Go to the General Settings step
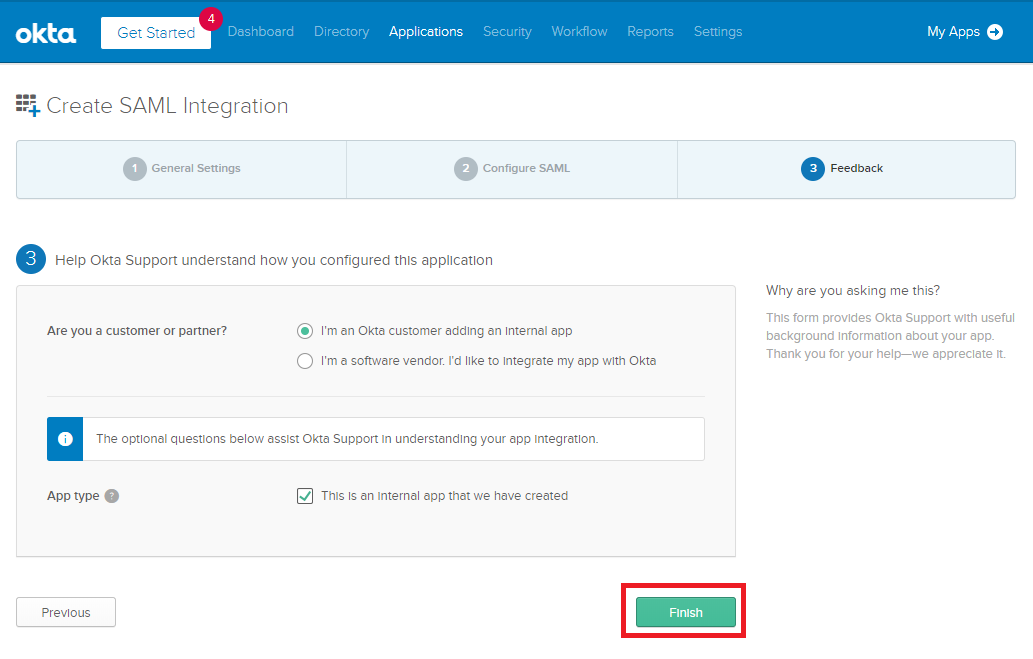The width and height of the screenshot is (1033, 659). tap(182, 169)
